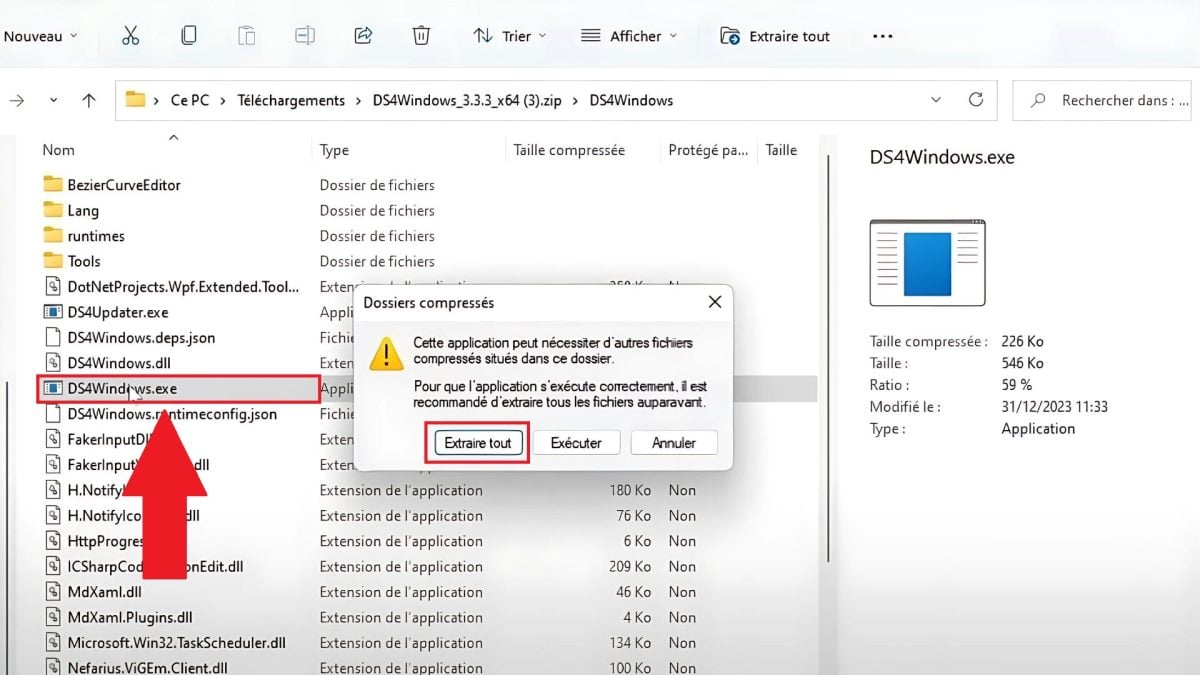Expand the Afficher view dropdown
Screen dimensions: 1200x675
click(629, 36)
